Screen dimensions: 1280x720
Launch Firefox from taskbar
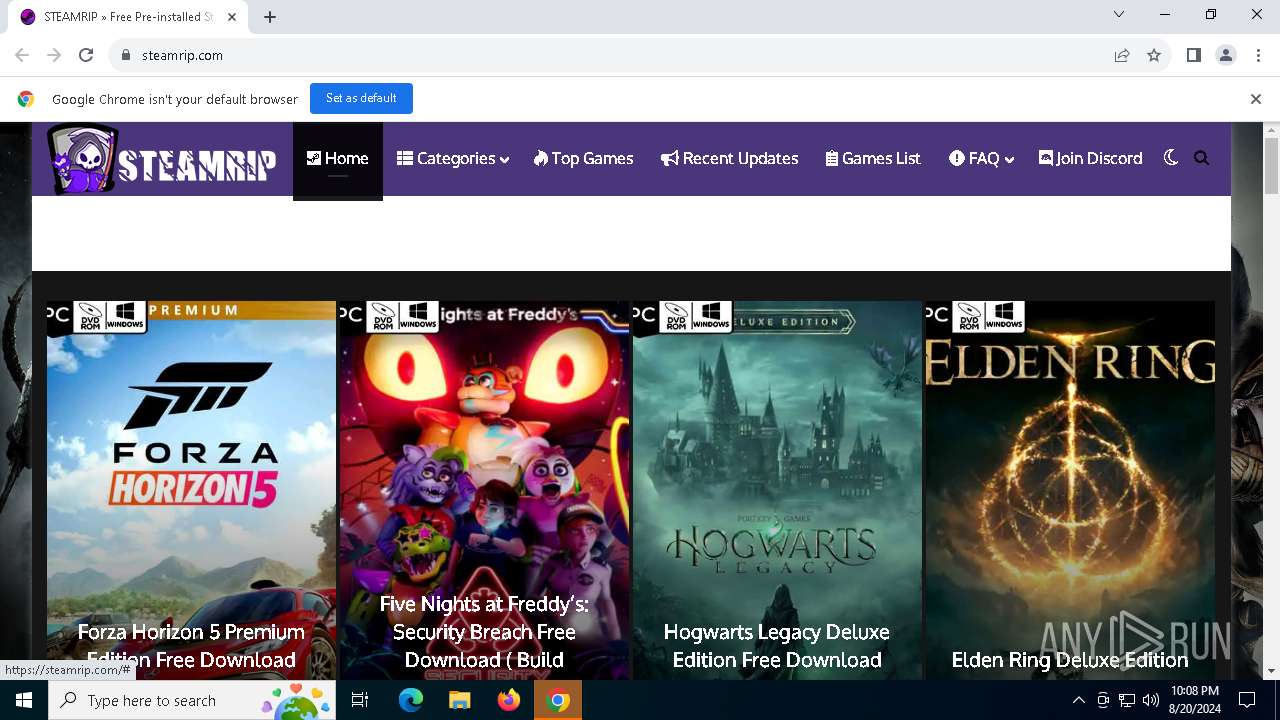pyautogui.click(x=509, y=700)
